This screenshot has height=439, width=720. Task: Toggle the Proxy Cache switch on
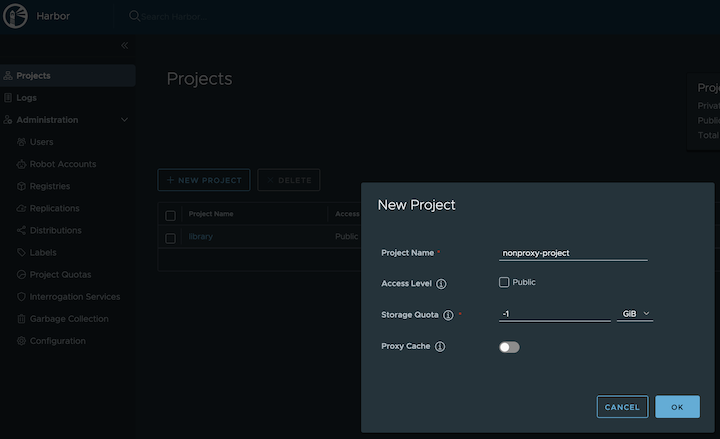[x=509, y=347]
